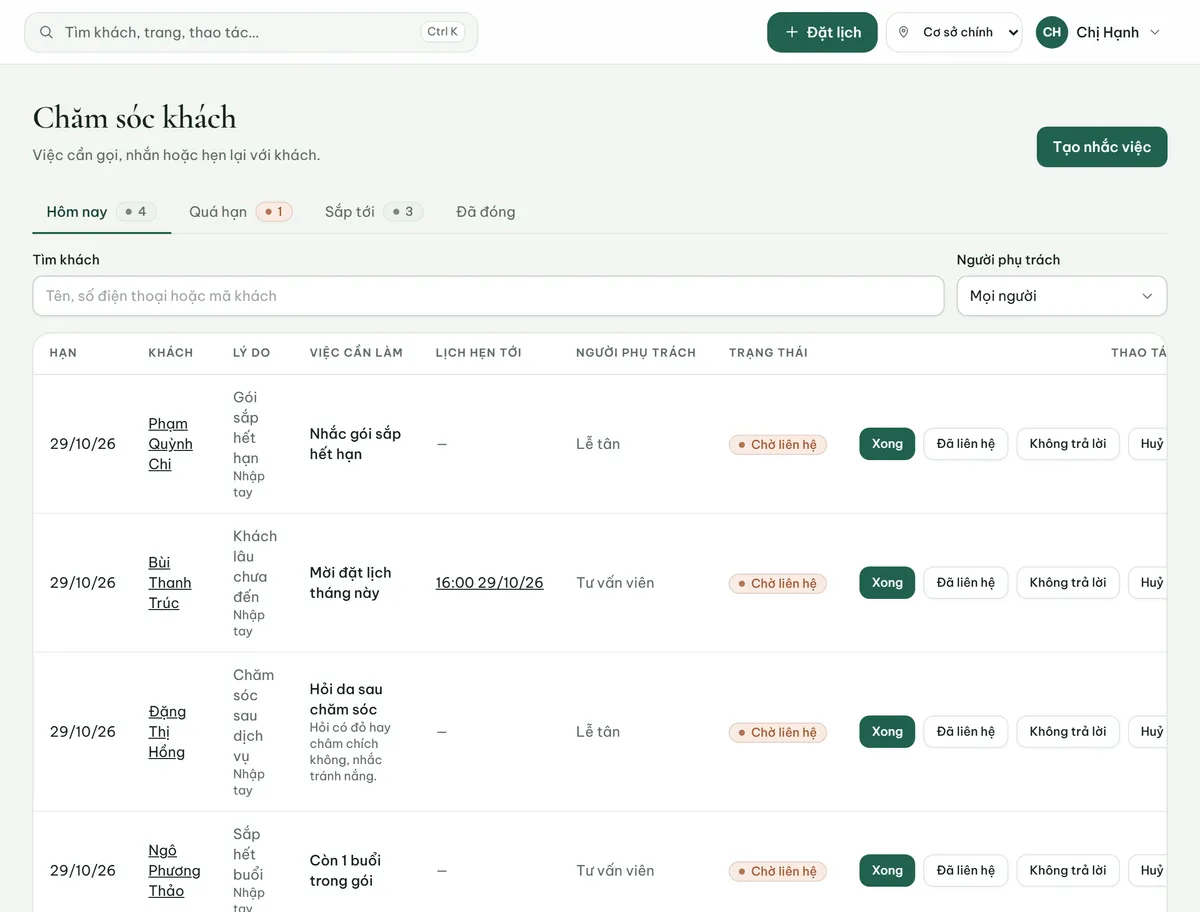Image resolution: width=1200 pixels, height=912 pixels.
Task: Click reason Khách lâu chưa đến
Action: 255,566
